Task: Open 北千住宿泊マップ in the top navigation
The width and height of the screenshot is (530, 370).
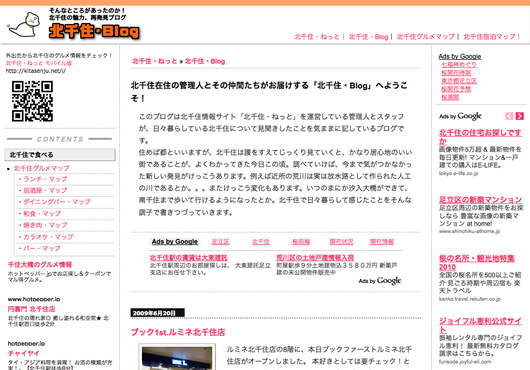Action: [x=489, y=36]
